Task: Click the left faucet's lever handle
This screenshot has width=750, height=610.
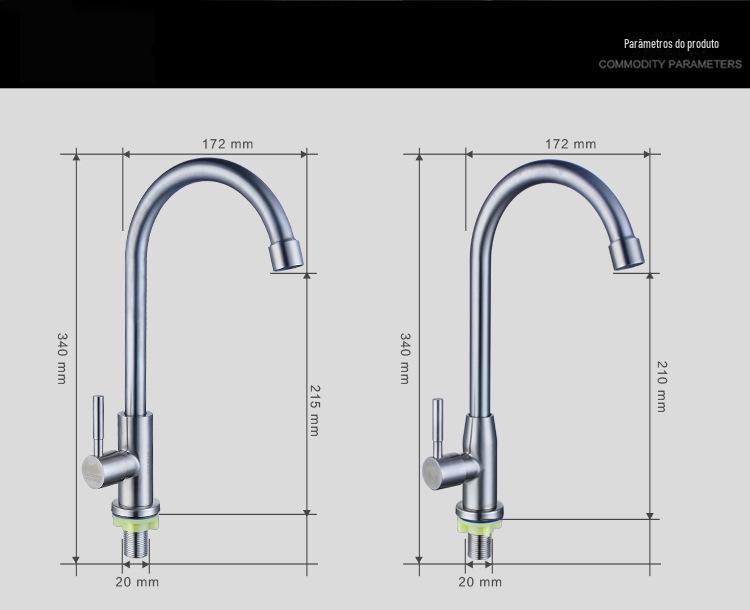Action: [98, 425]
